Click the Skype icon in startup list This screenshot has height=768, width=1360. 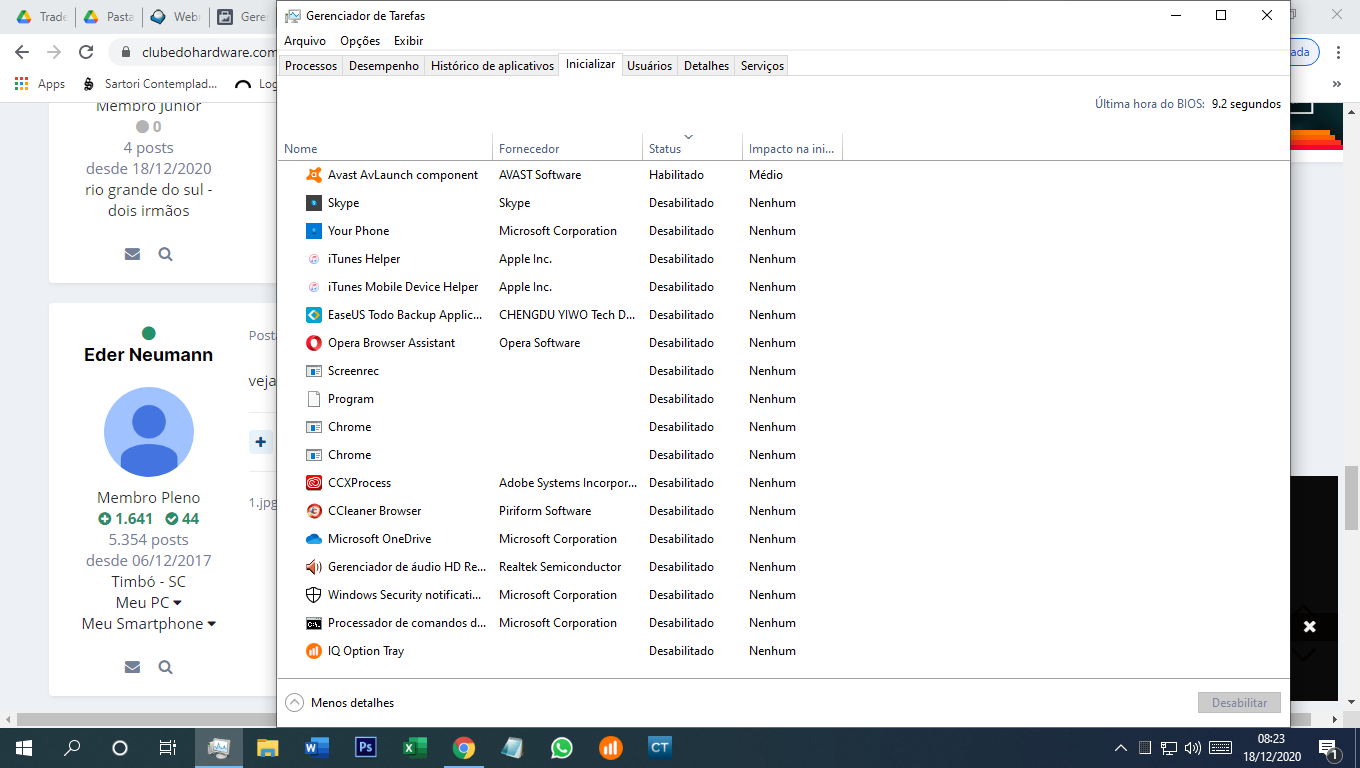pos(313,203)
